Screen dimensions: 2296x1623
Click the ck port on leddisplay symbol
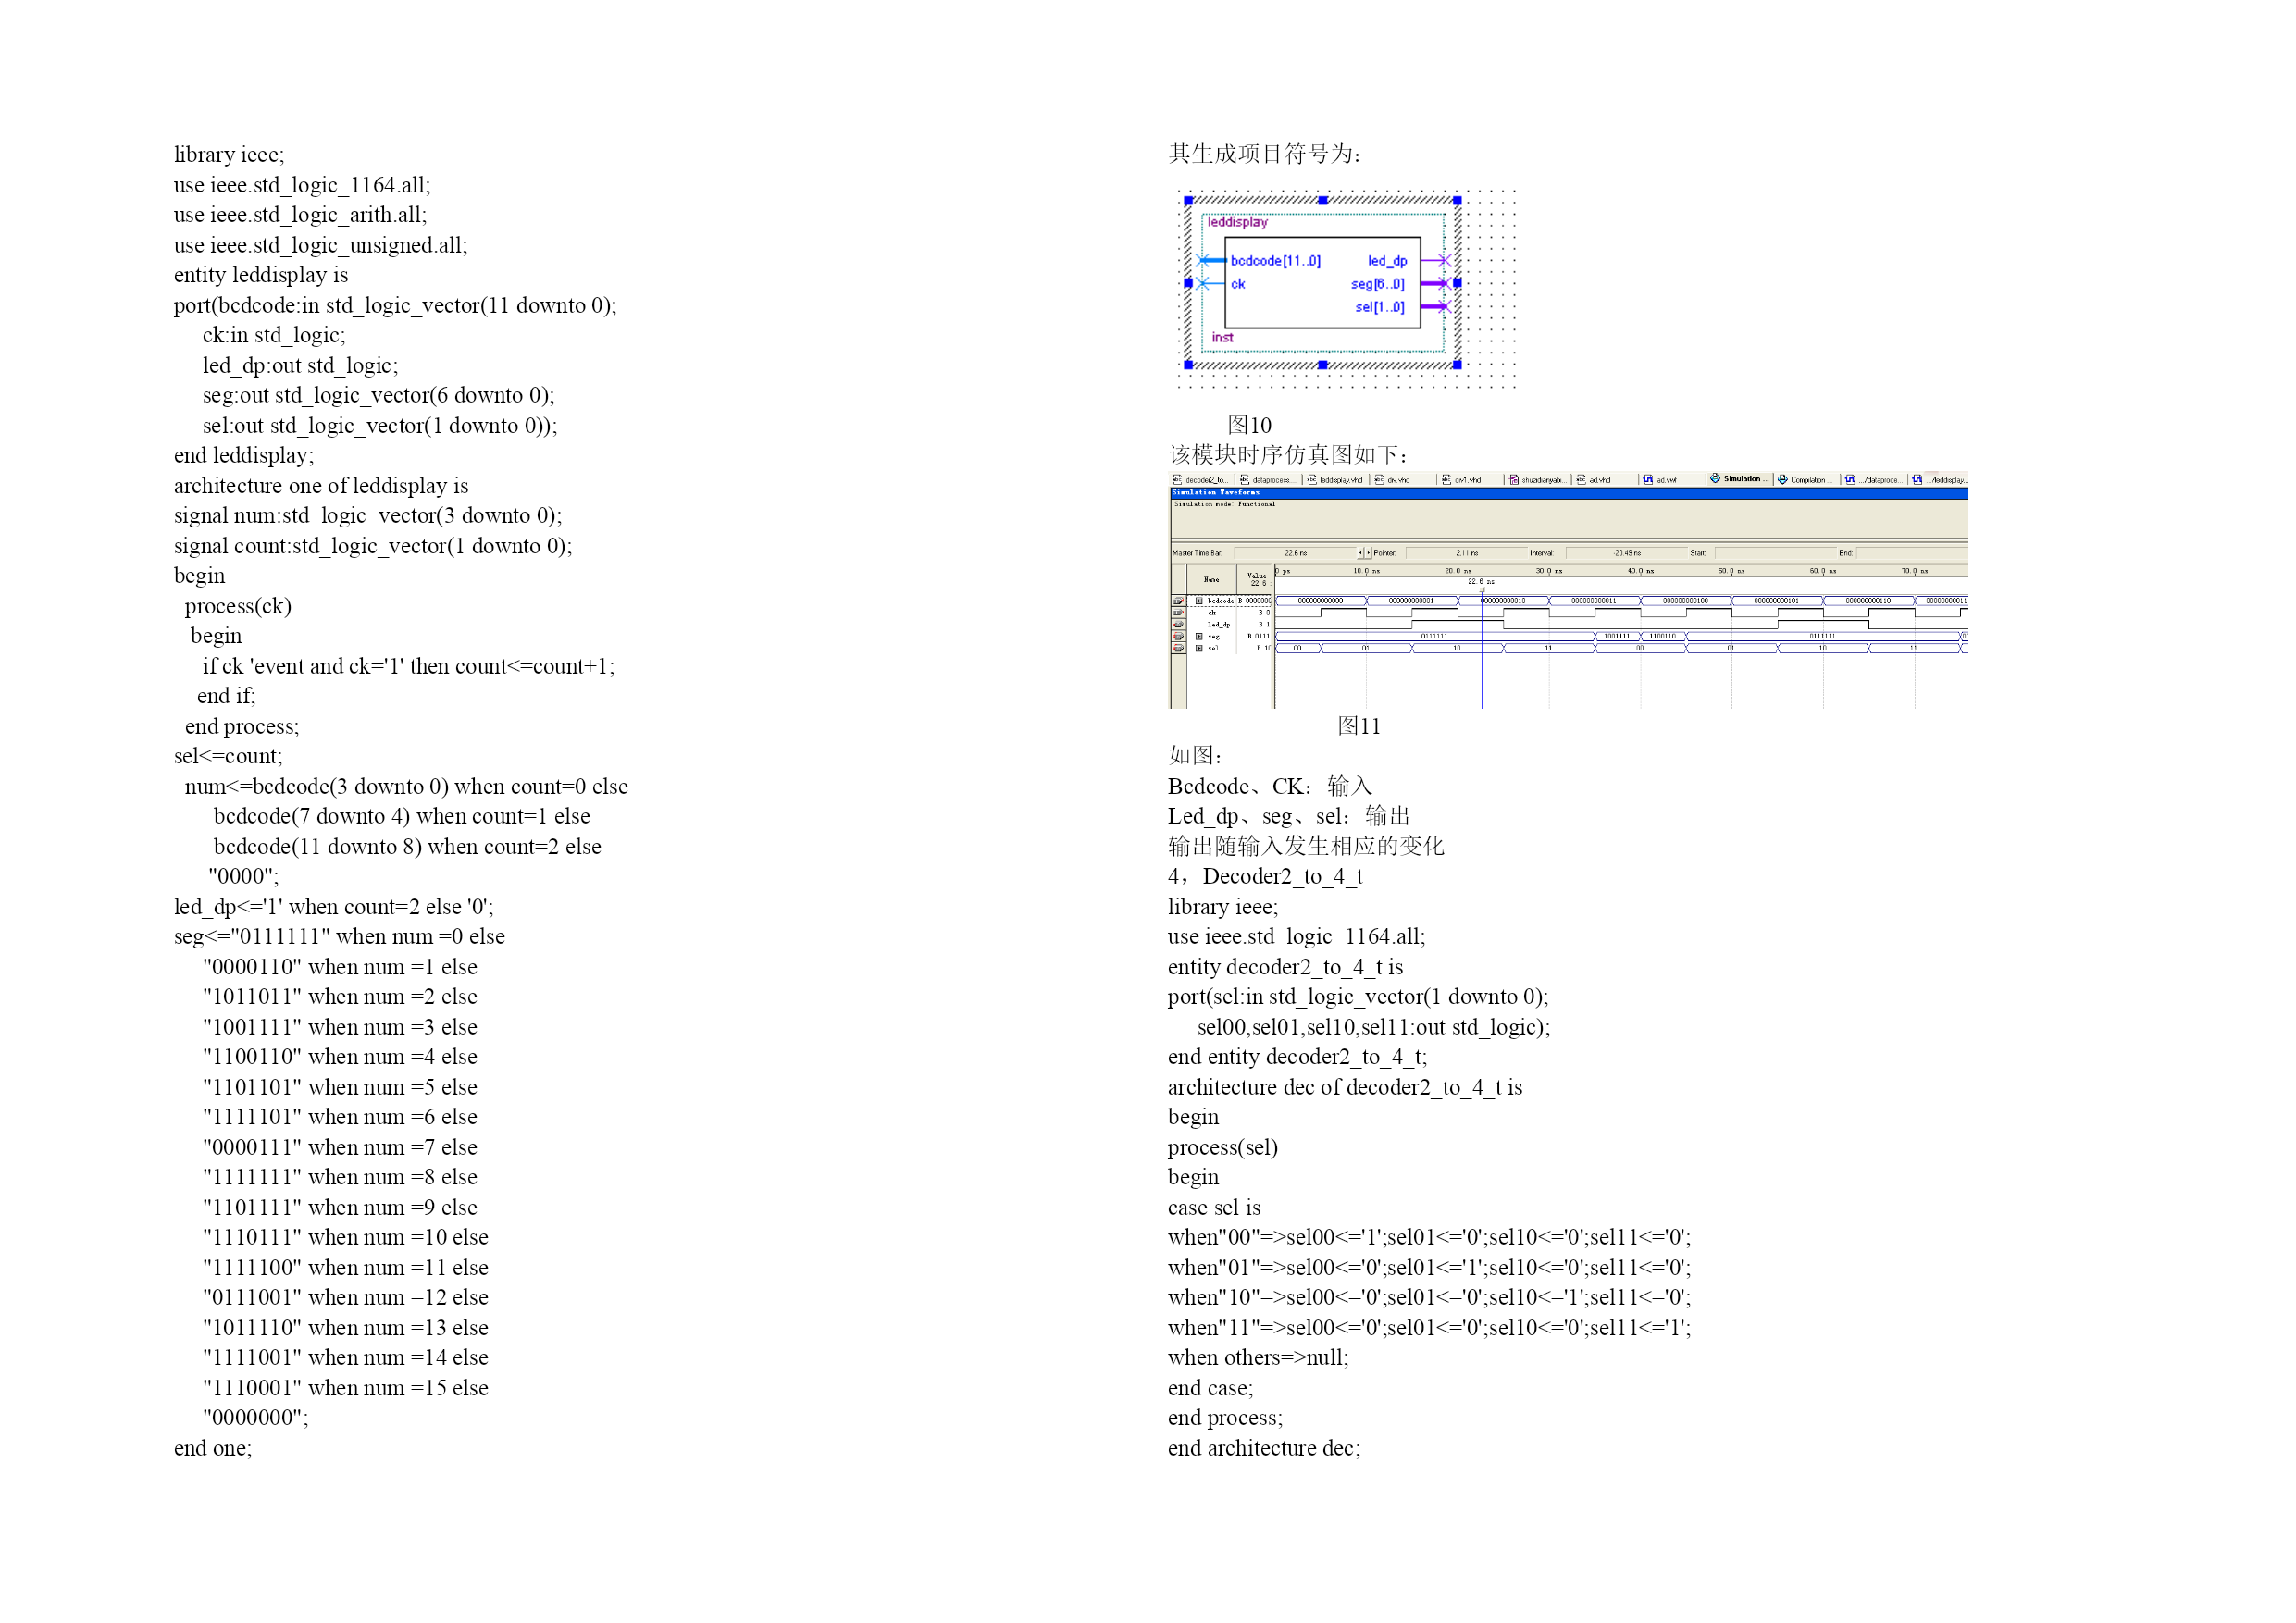(1238, 284)
